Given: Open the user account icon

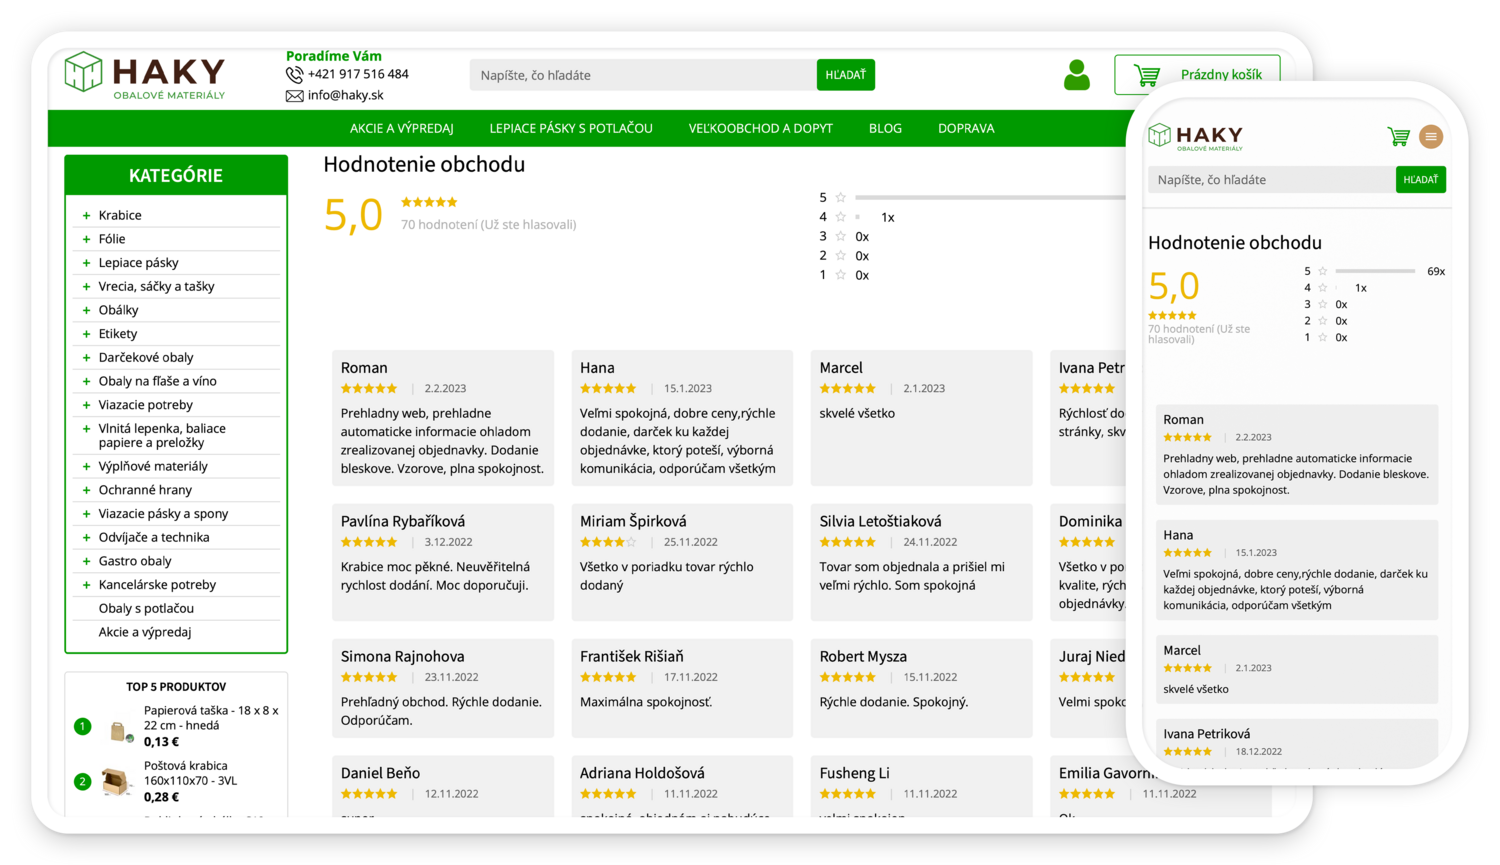Looking at the screenshot, I should pos(1077,75).
